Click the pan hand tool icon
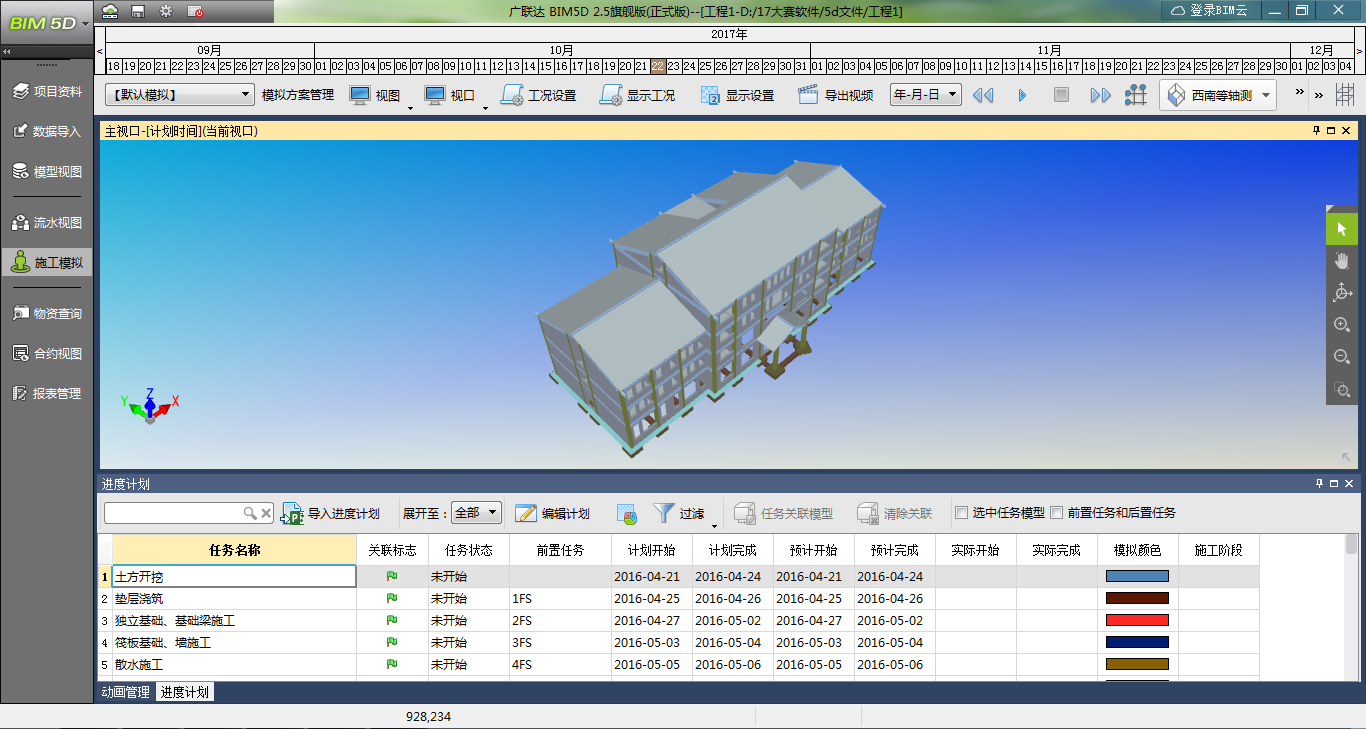The image size is (1366, 729). (1342, 261)
